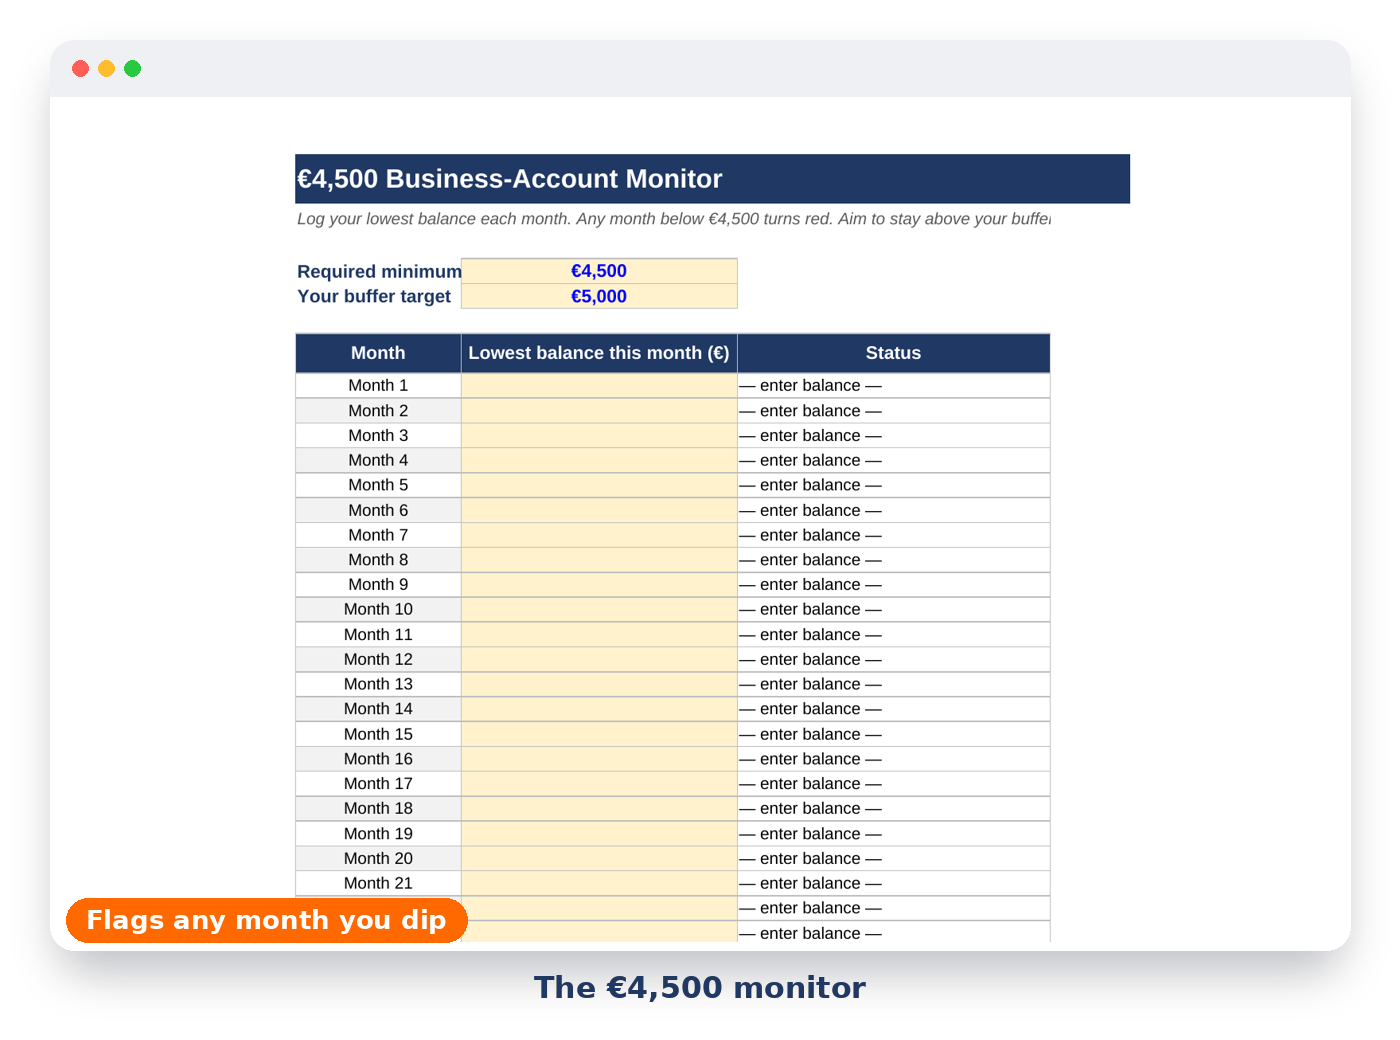
Task: Select the Month 3 balance input cell
Action: pos(599,436)
